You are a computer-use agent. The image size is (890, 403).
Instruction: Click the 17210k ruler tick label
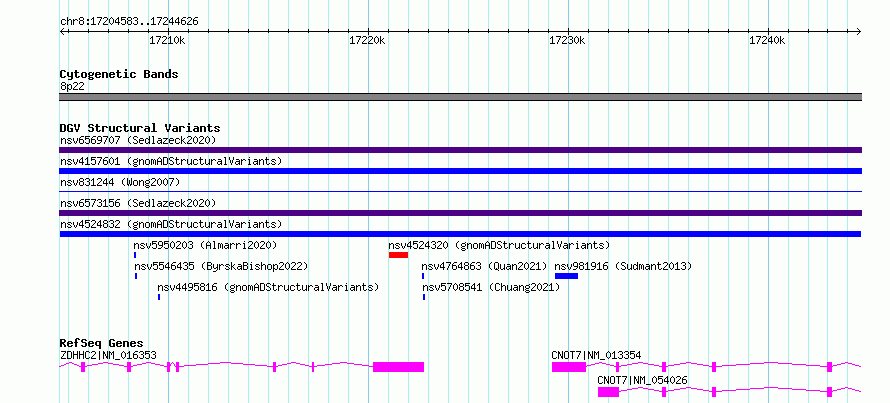[167, 40]
